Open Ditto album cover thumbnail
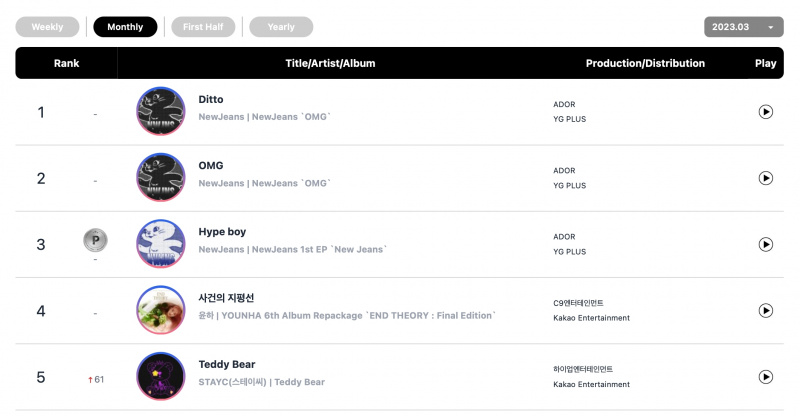This screenshot has height=416, width=800. (x=161, y=111)
